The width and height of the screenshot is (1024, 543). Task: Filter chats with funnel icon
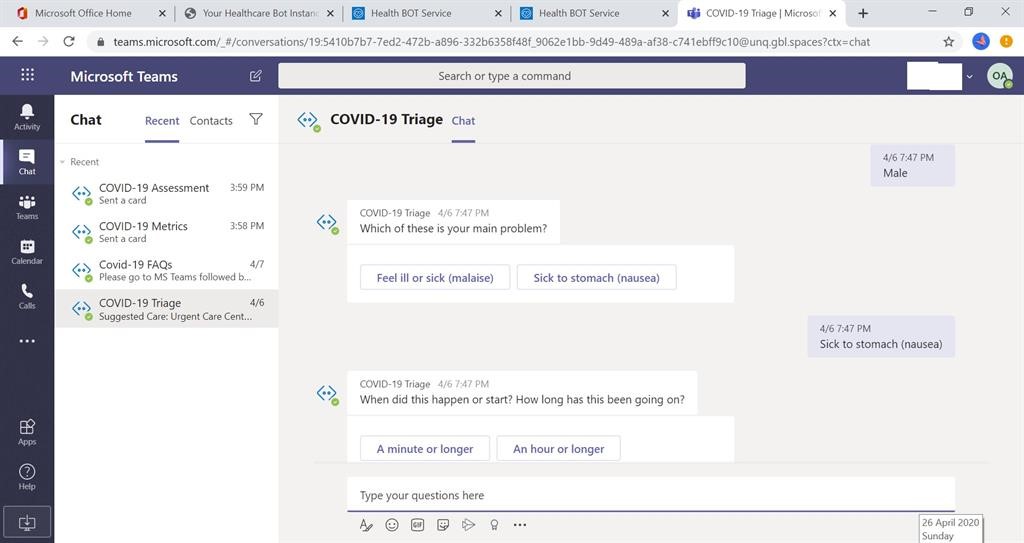(x=256, y=119)
